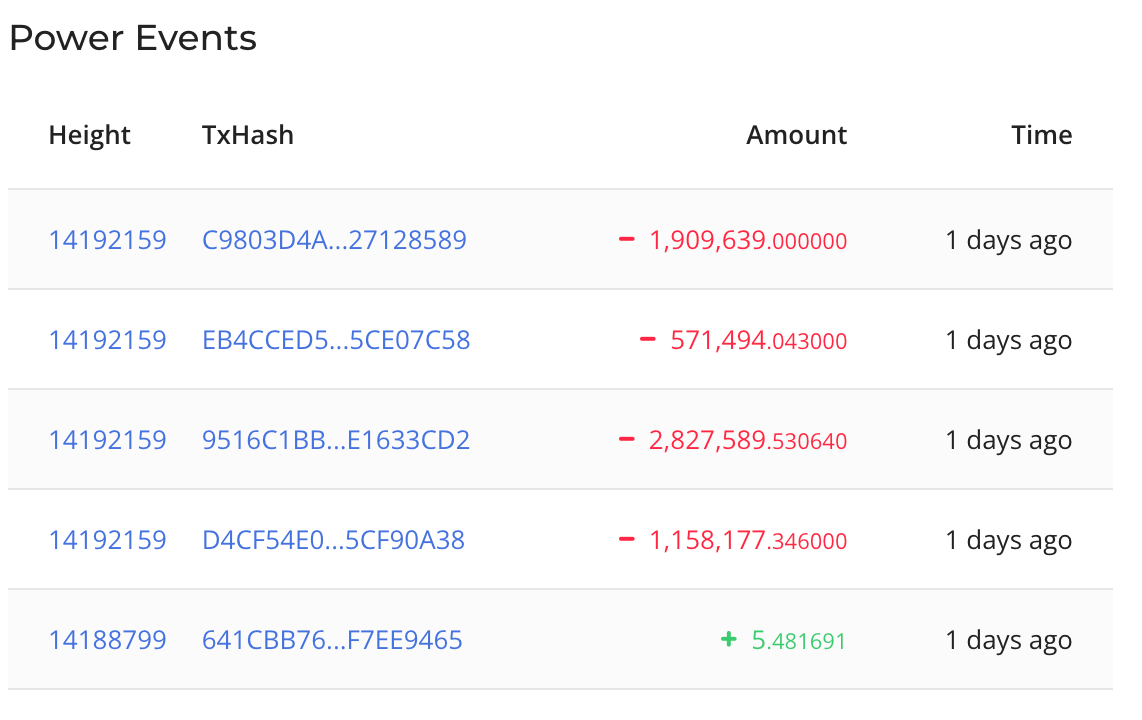Image resolution: width=1142 pixels, height=720 pixels.
Task: Select the amount 5.481691
Action: tap(799, 640)
